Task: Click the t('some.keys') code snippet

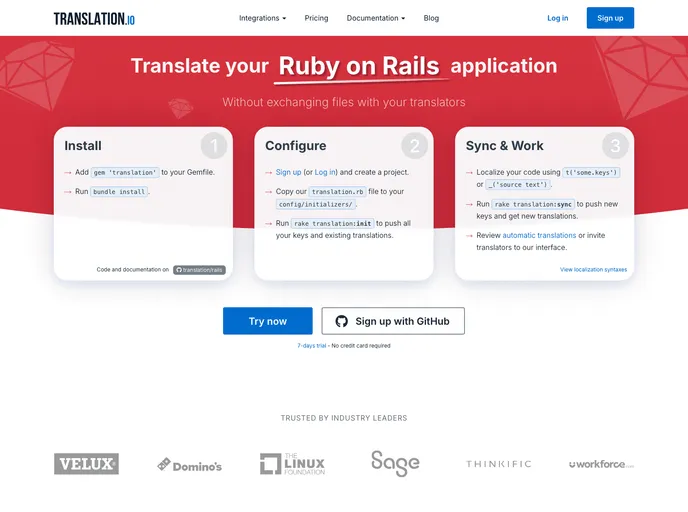Action: click(591, 172)
